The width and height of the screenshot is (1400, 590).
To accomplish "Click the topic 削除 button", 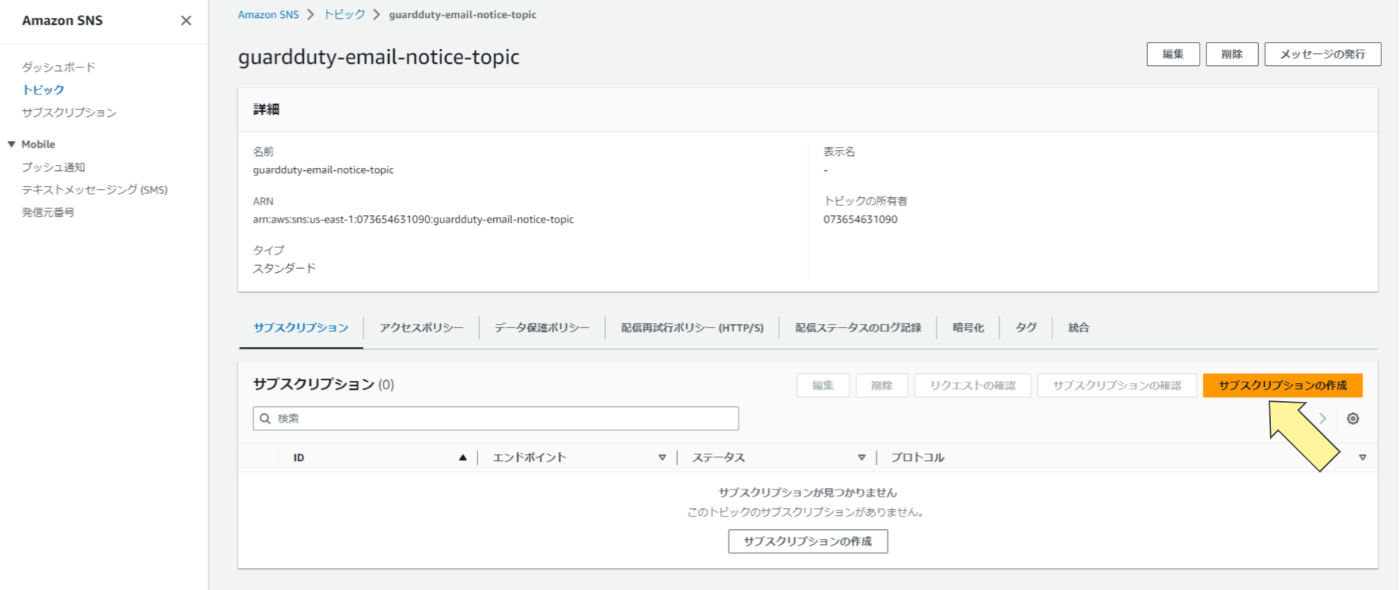I will (x=1232, y=55).
